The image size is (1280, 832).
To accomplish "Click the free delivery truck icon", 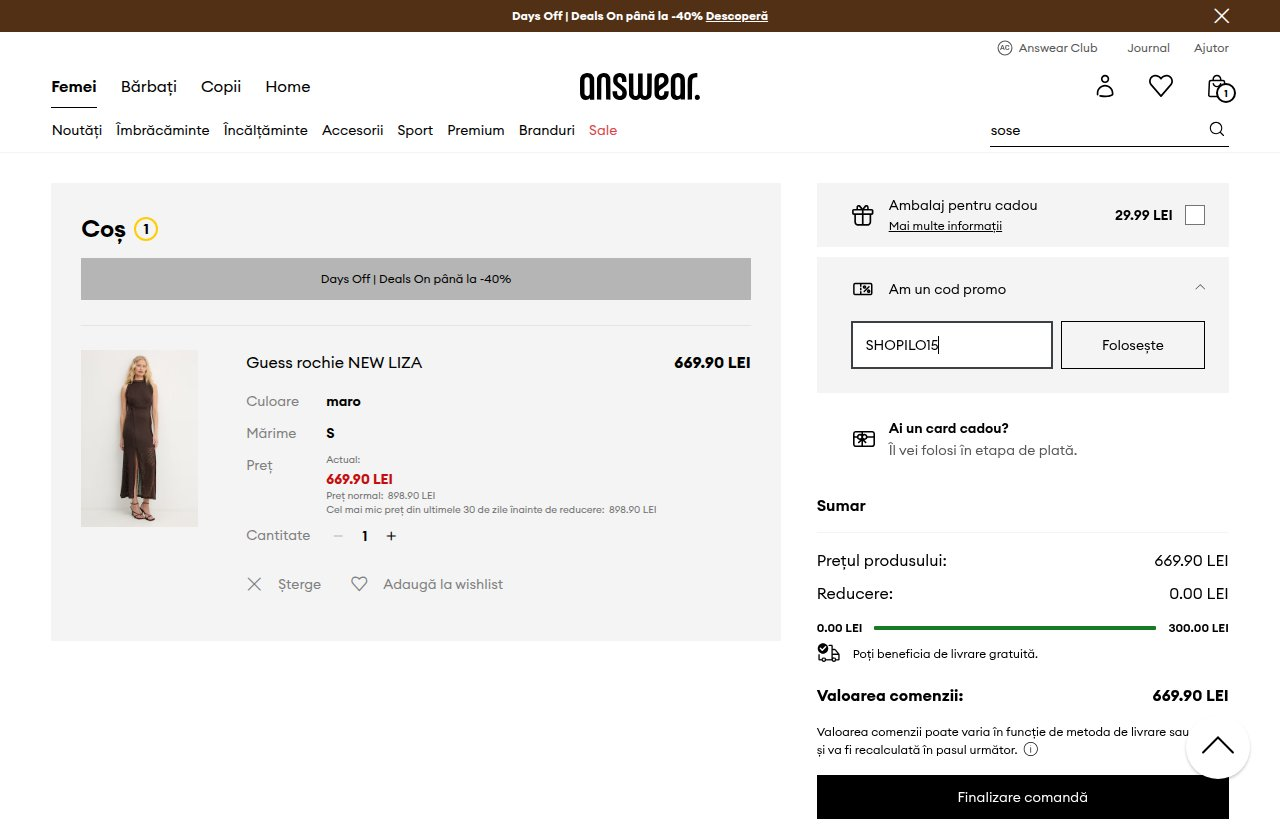I will click(x=828, y=653).
